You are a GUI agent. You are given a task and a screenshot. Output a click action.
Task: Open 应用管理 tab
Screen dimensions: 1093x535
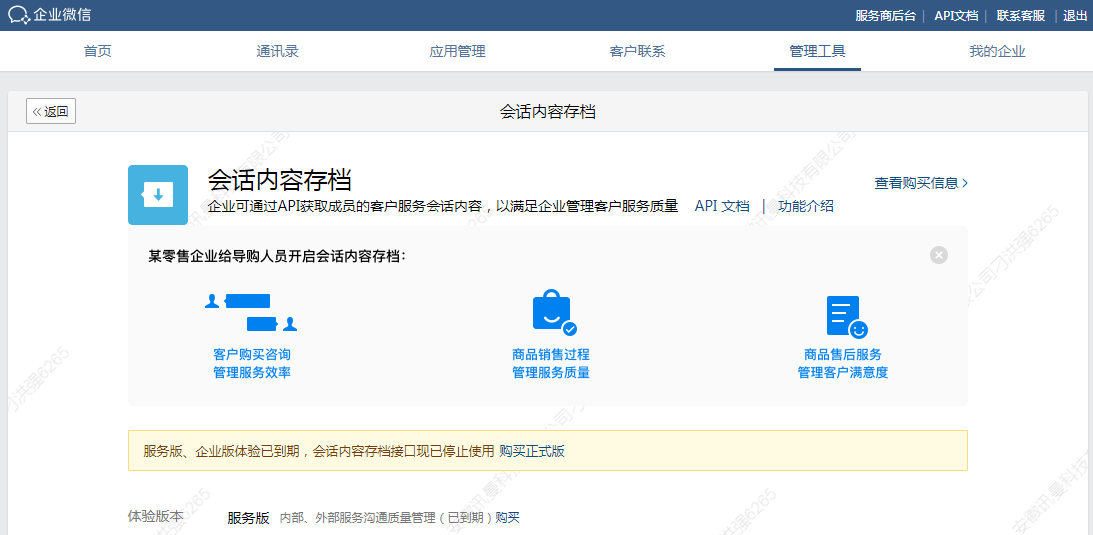point(457,52)
